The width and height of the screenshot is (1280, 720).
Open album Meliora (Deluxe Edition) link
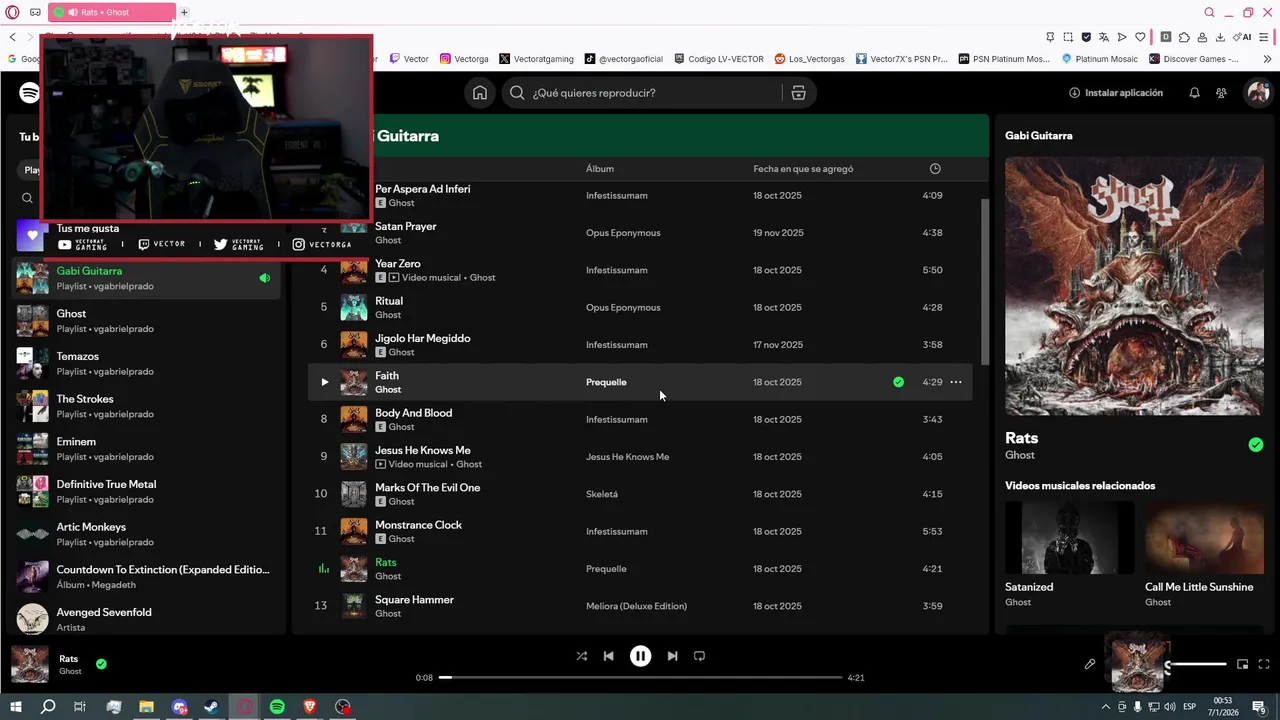click(636, 606)
